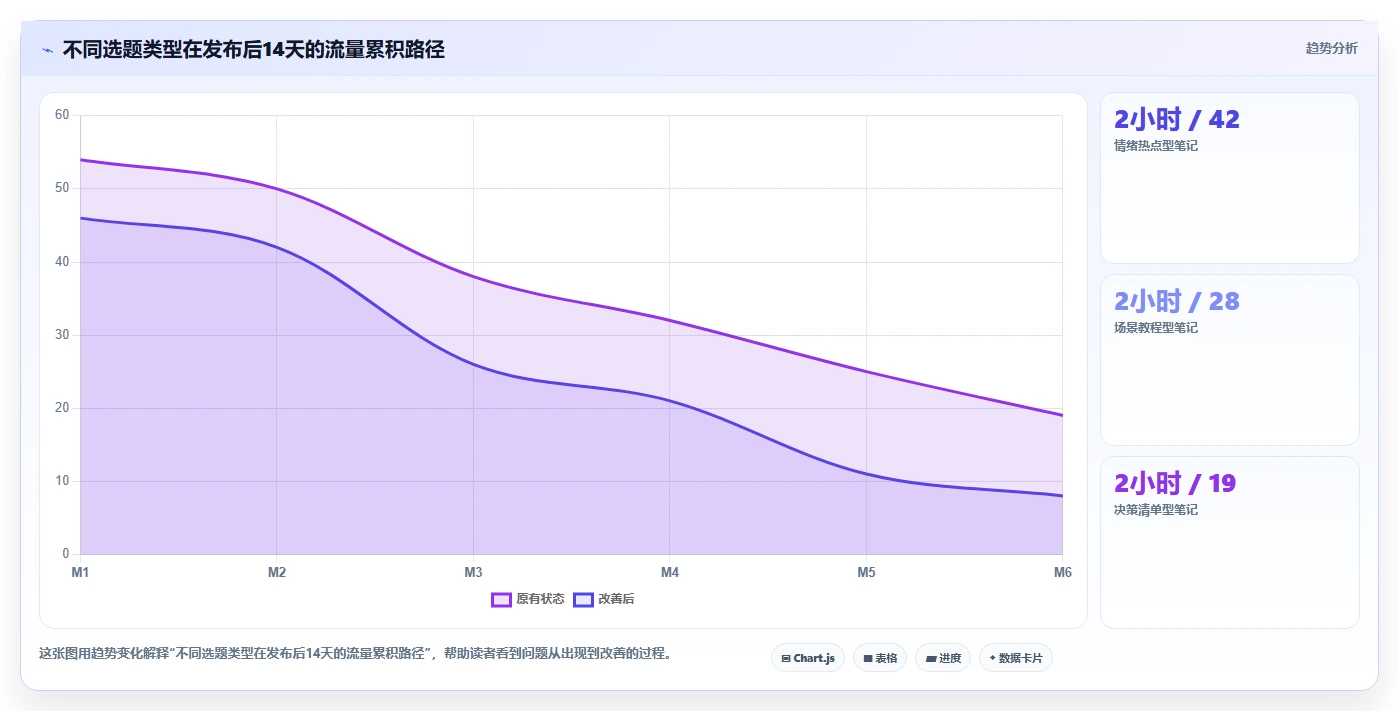Click the value 2小时 / 19

point(1175,484)
